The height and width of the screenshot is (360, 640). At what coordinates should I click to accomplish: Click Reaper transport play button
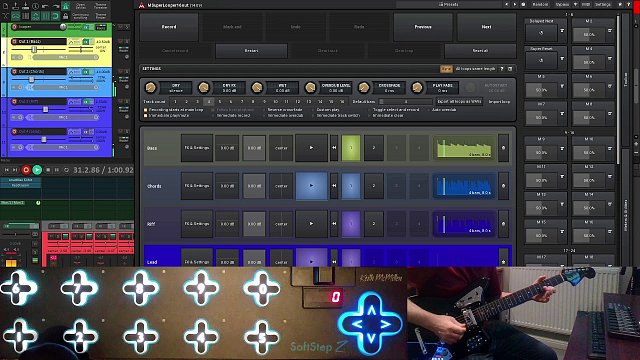pos(37,170)
